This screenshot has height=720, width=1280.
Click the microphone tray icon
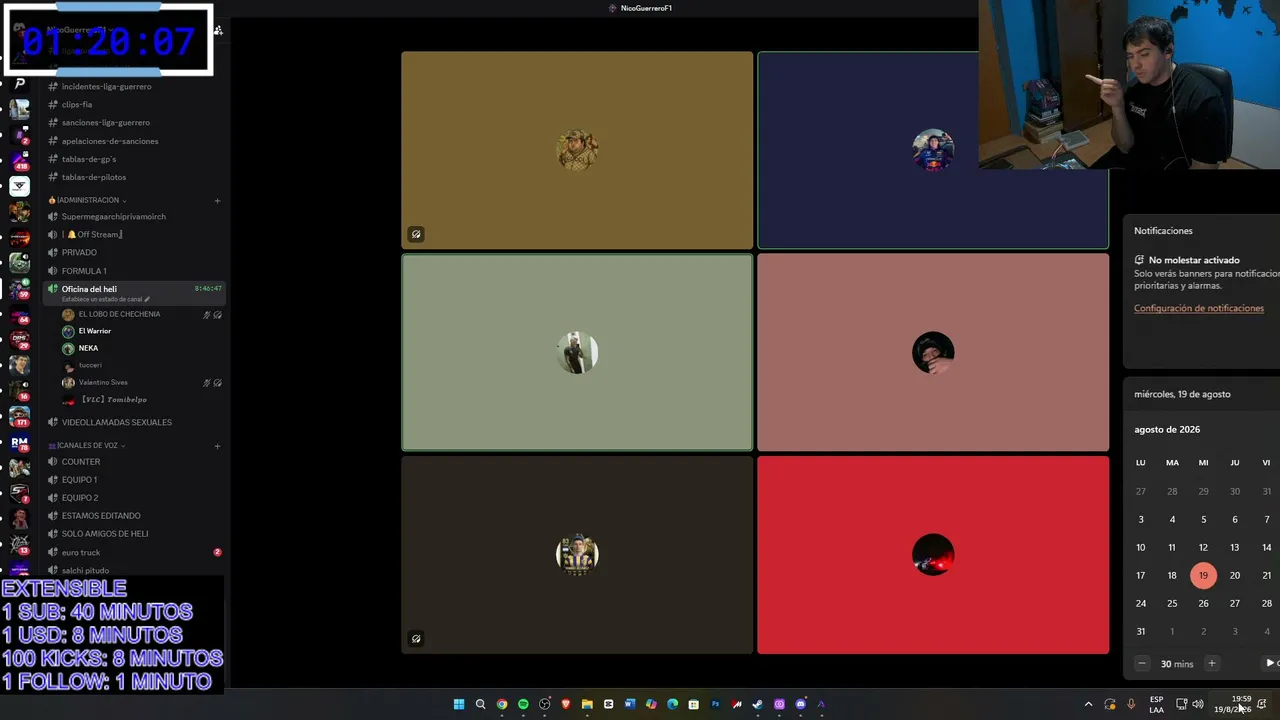1131,704
